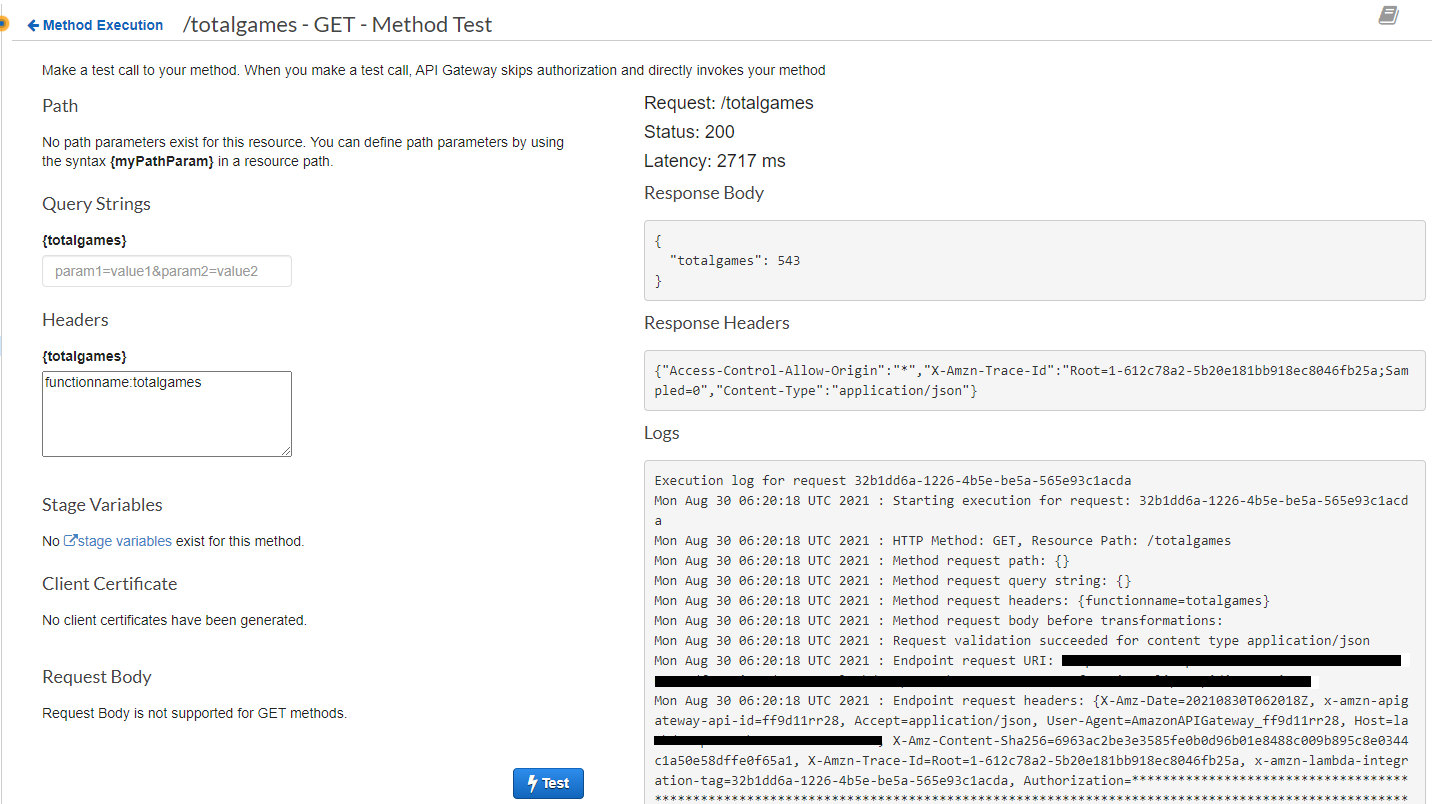This screenshot has height=804, width=1432.
Task: Click the 'Response Body' heading
Action: [704, 193]
